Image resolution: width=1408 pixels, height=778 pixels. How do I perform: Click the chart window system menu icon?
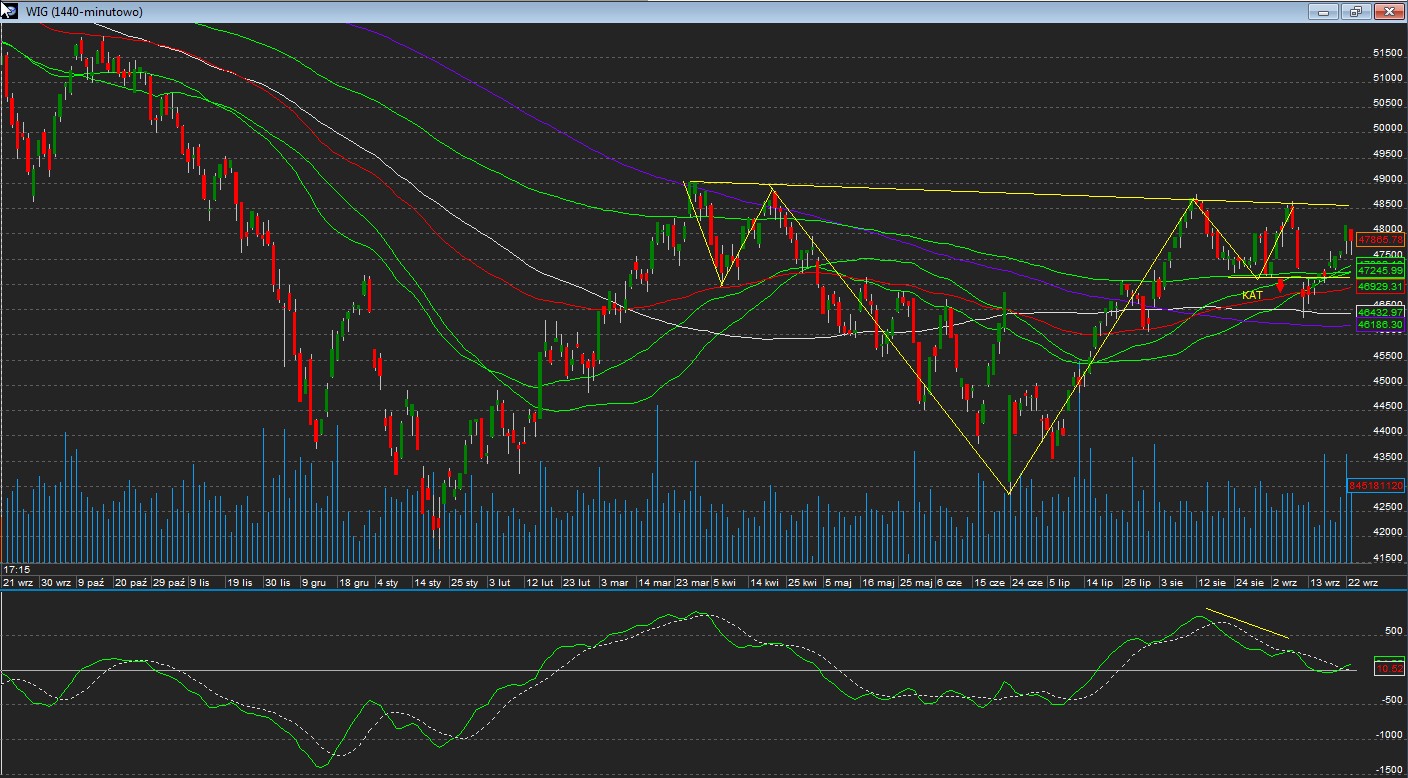coord(10,11)
